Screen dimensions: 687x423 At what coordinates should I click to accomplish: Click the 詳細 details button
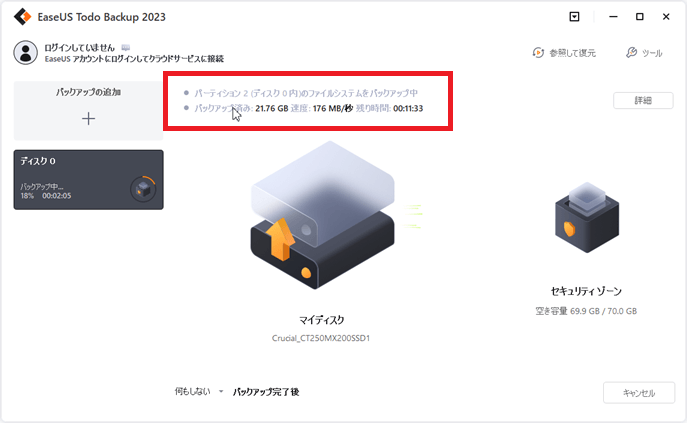[643, 100]
